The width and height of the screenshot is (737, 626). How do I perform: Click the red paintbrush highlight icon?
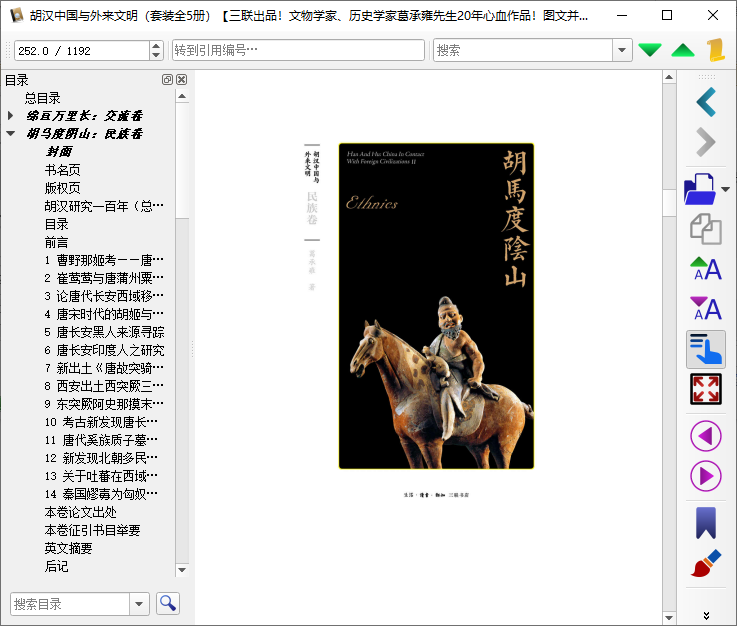pos(706,563)
